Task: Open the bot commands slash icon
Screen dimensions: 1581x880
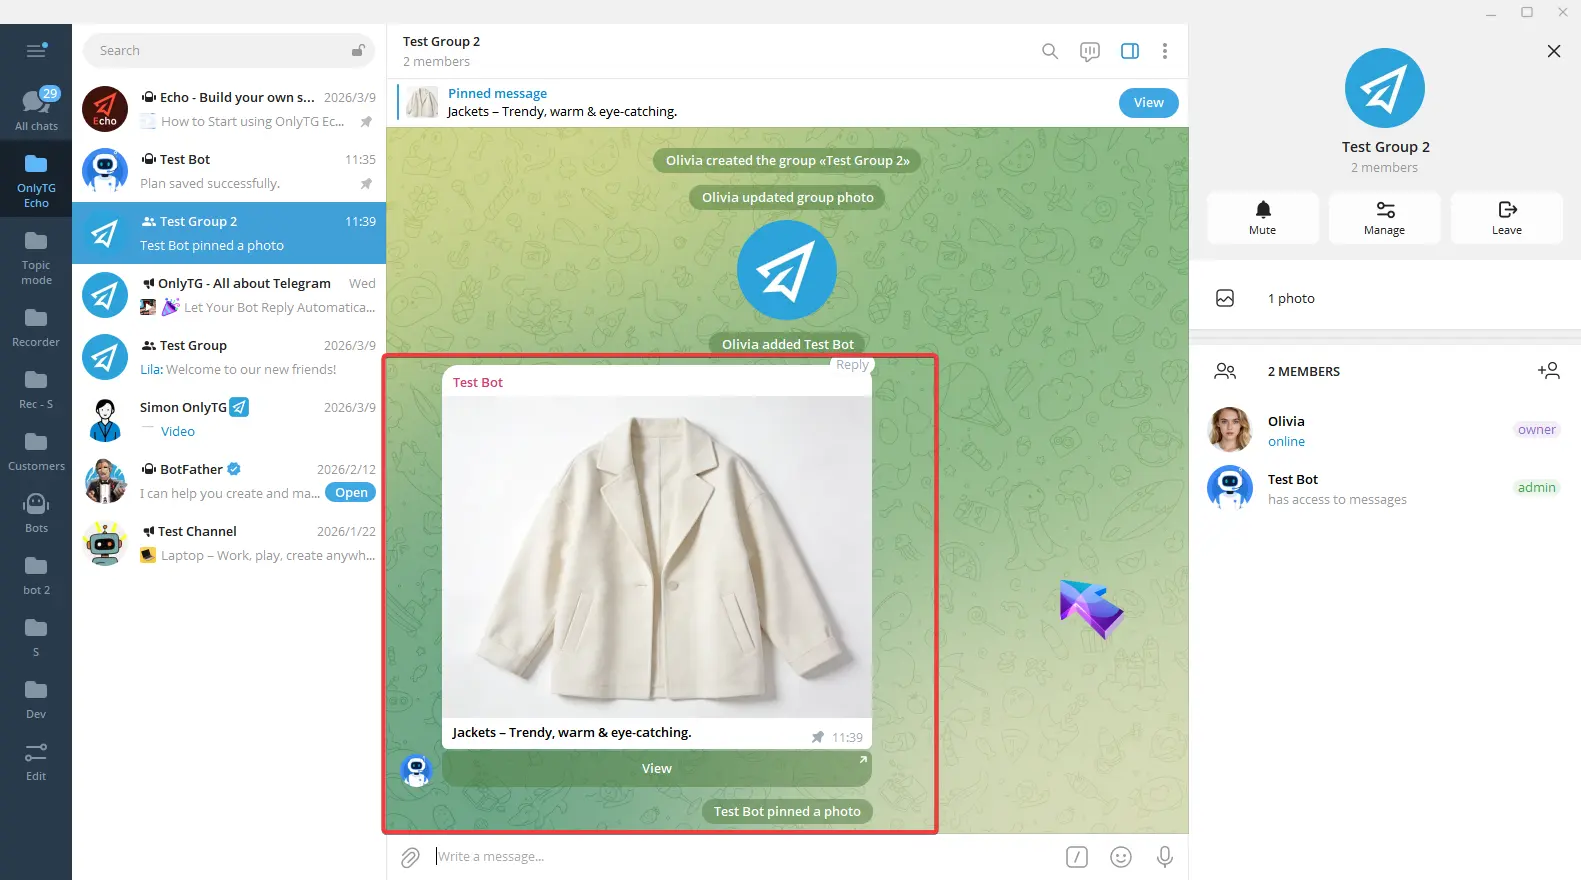Action: [x=1076, y=857]
